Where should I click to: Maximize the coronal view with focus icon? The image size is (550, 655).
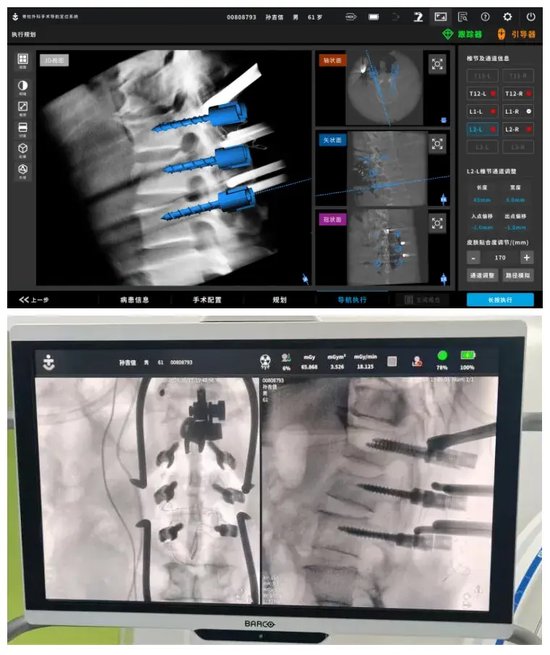[437, 223]
